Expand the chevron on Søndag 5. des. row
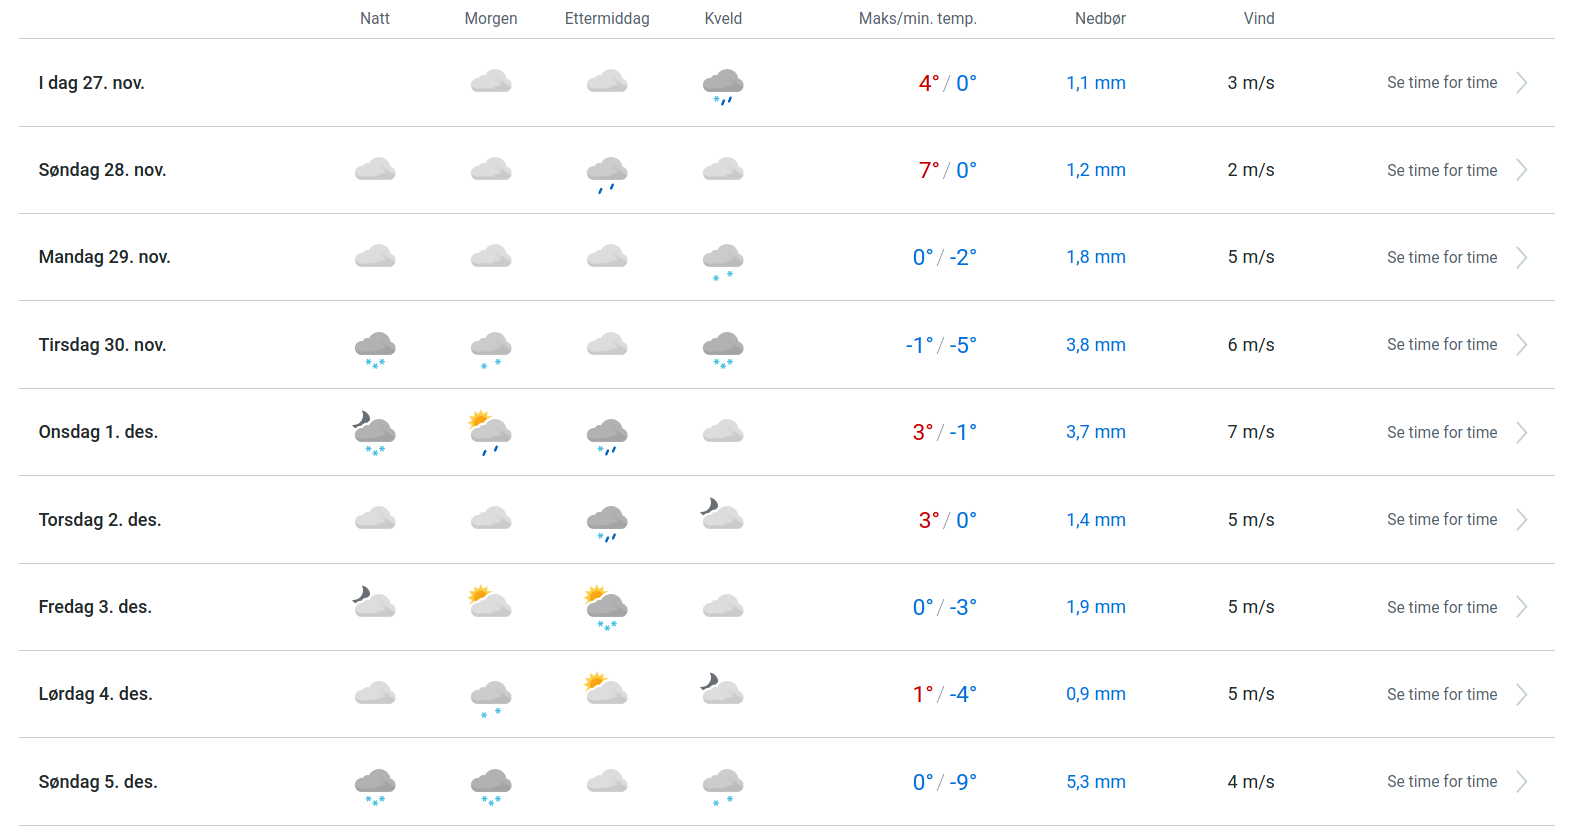1574x826 pixels. (x=1521, y=782)
